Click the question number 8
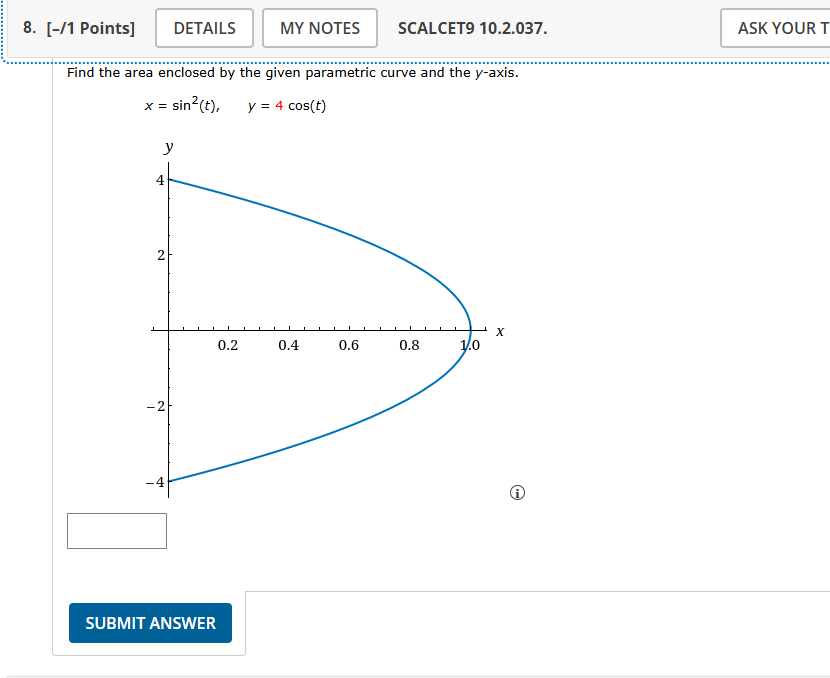 pos(28,28)
